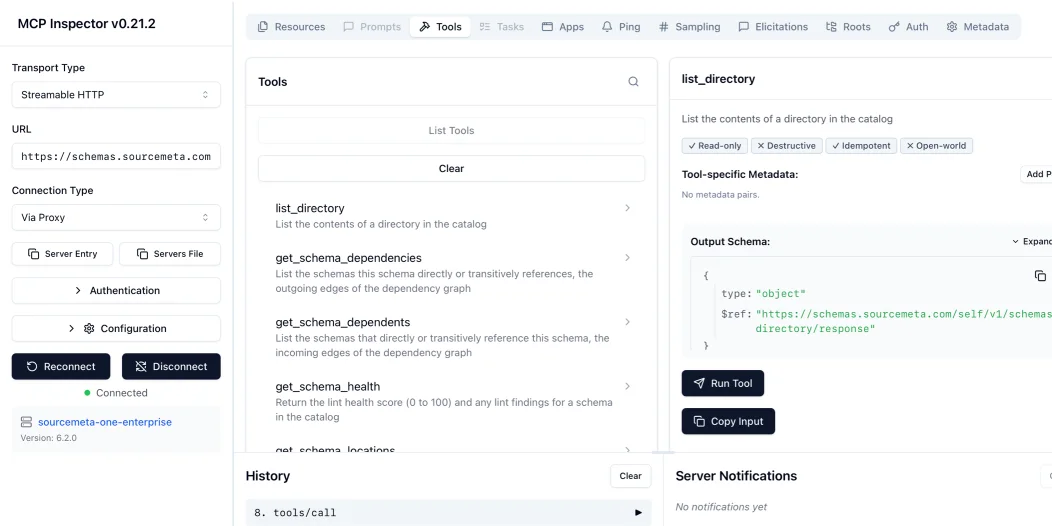Screen dimensions: 1052x526
Task: Click chevron next to get_schema_dependents
Action: 627,322
